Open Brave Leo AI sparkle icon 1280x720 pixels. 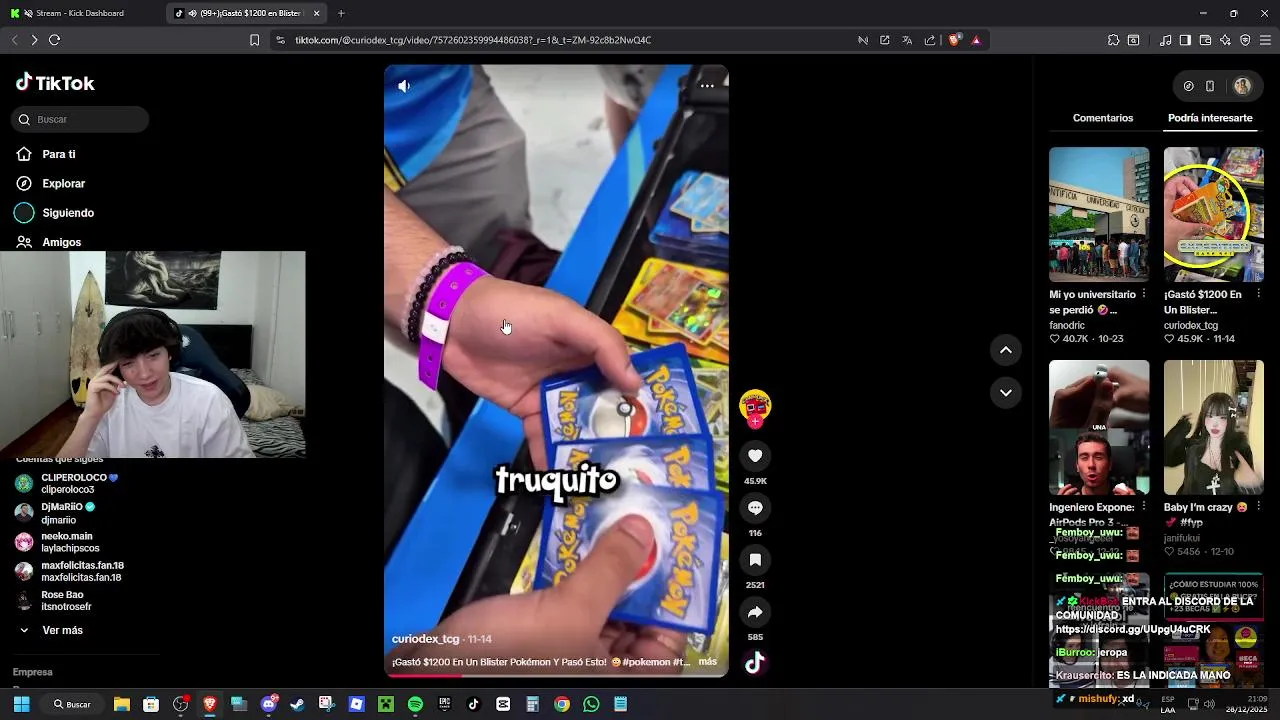[1225, 40]
